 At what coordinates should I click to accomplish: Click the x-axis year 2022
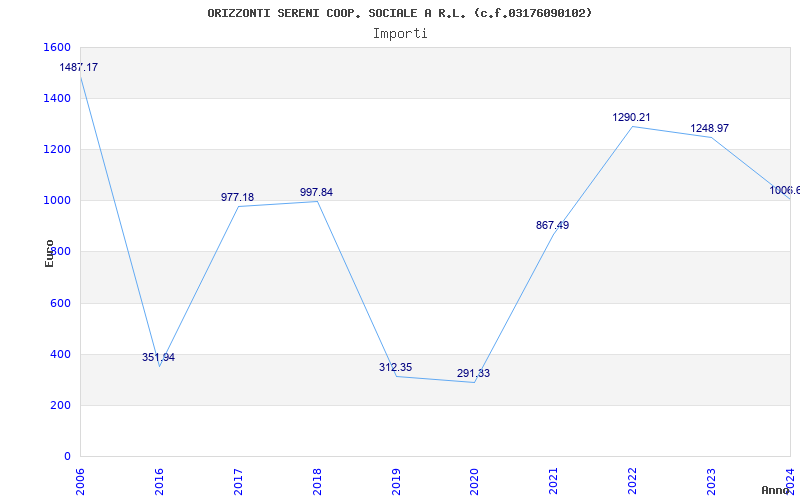(x=633, y=481)
